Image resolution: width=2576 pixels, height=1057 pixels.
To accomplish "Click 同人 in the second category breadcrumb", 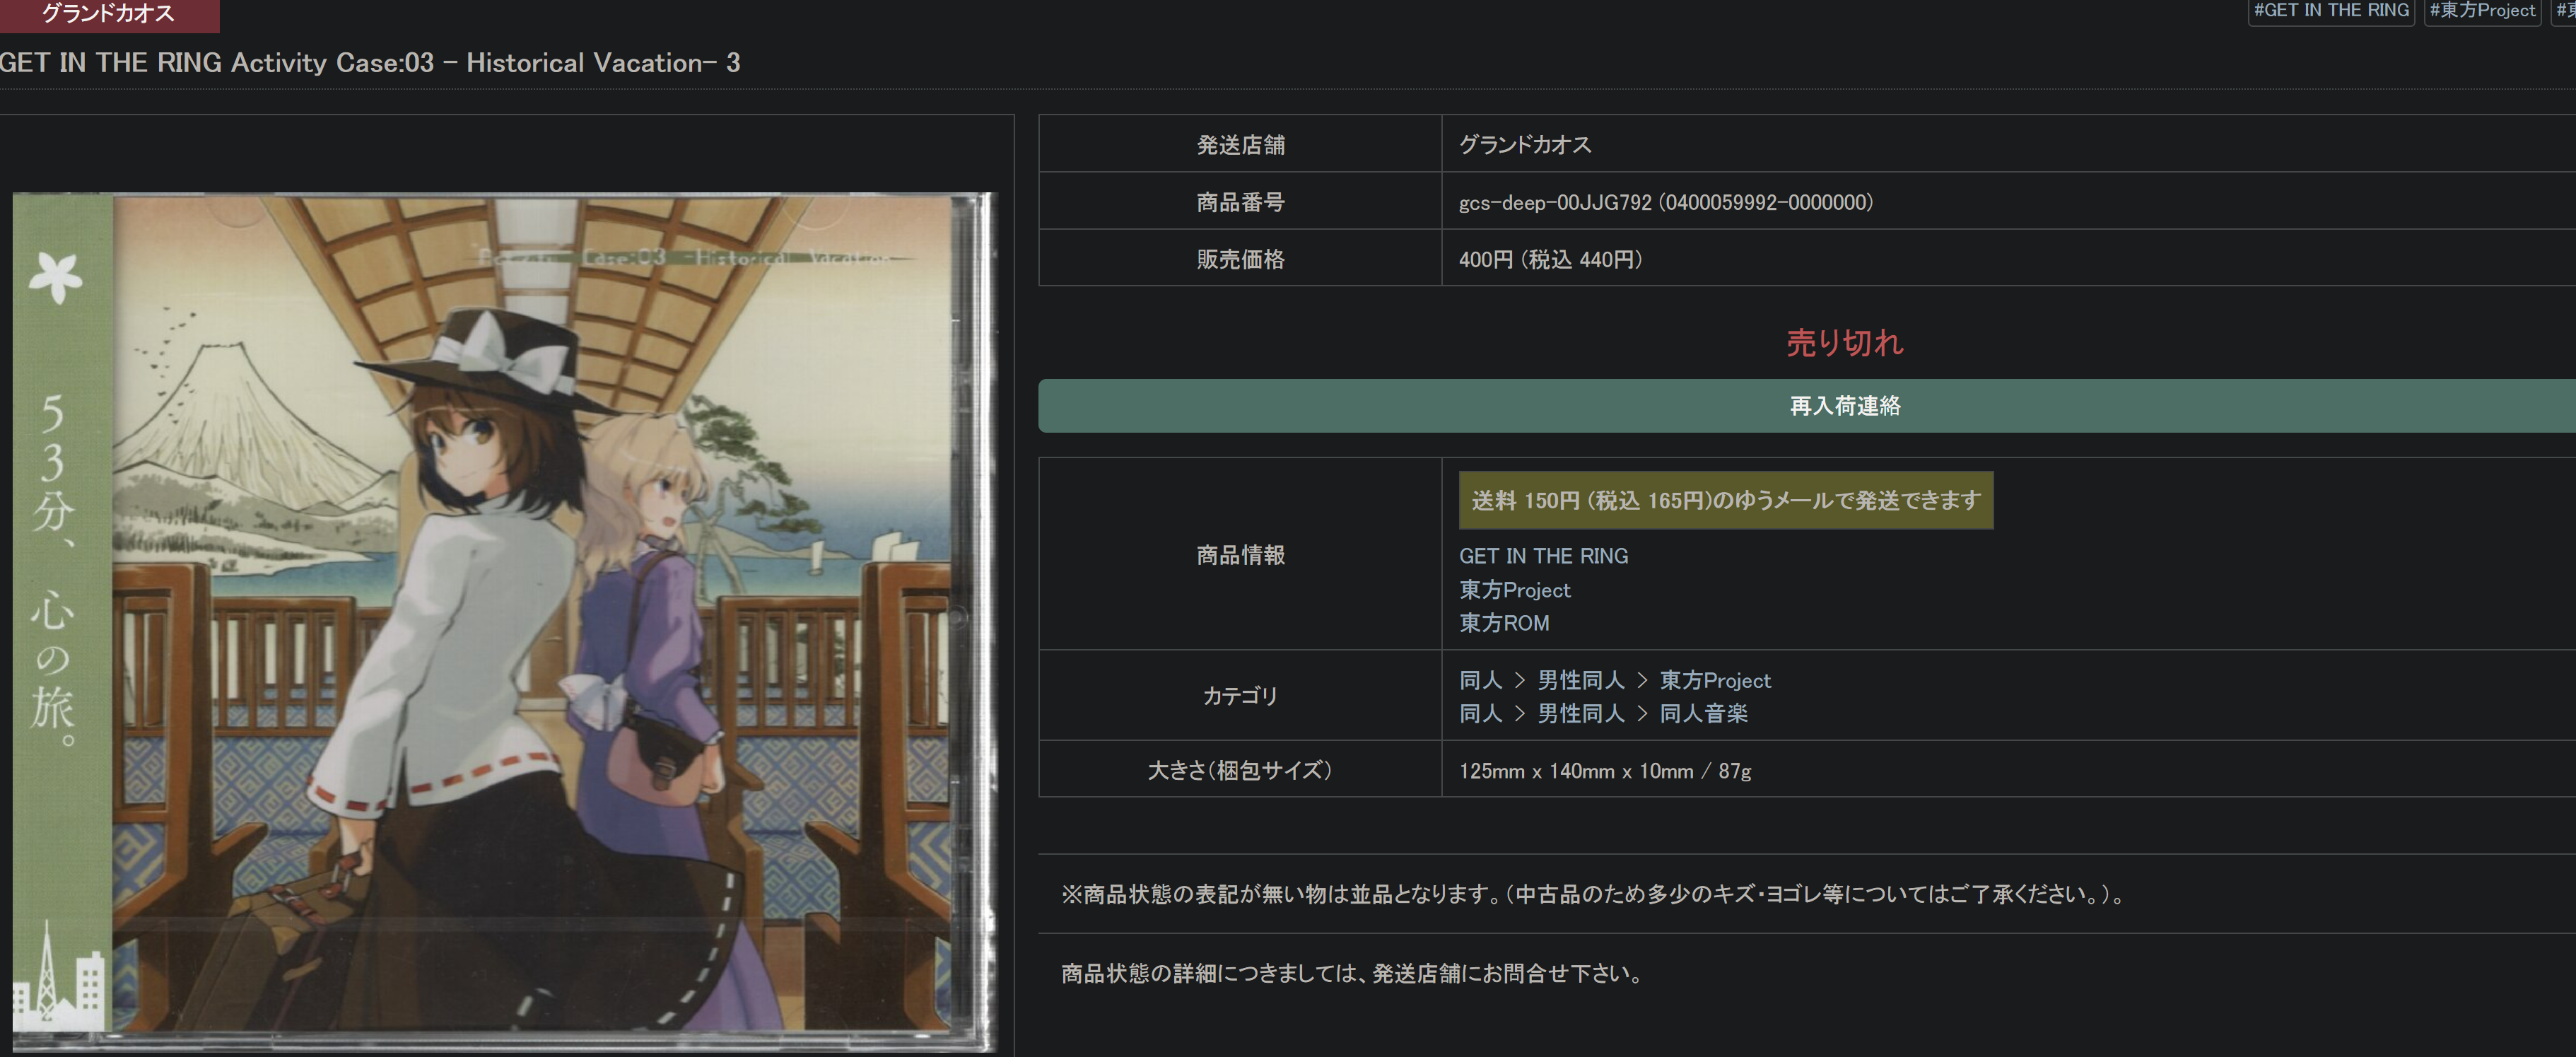I will point(1480,713).
